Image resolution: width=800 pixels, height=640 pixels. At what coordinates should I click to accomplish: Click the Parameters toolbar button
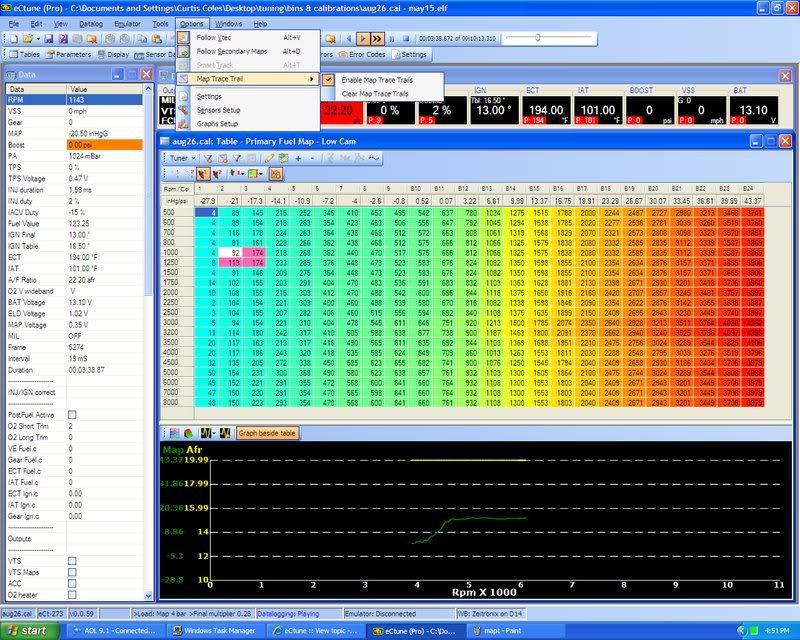pos(68,54)
